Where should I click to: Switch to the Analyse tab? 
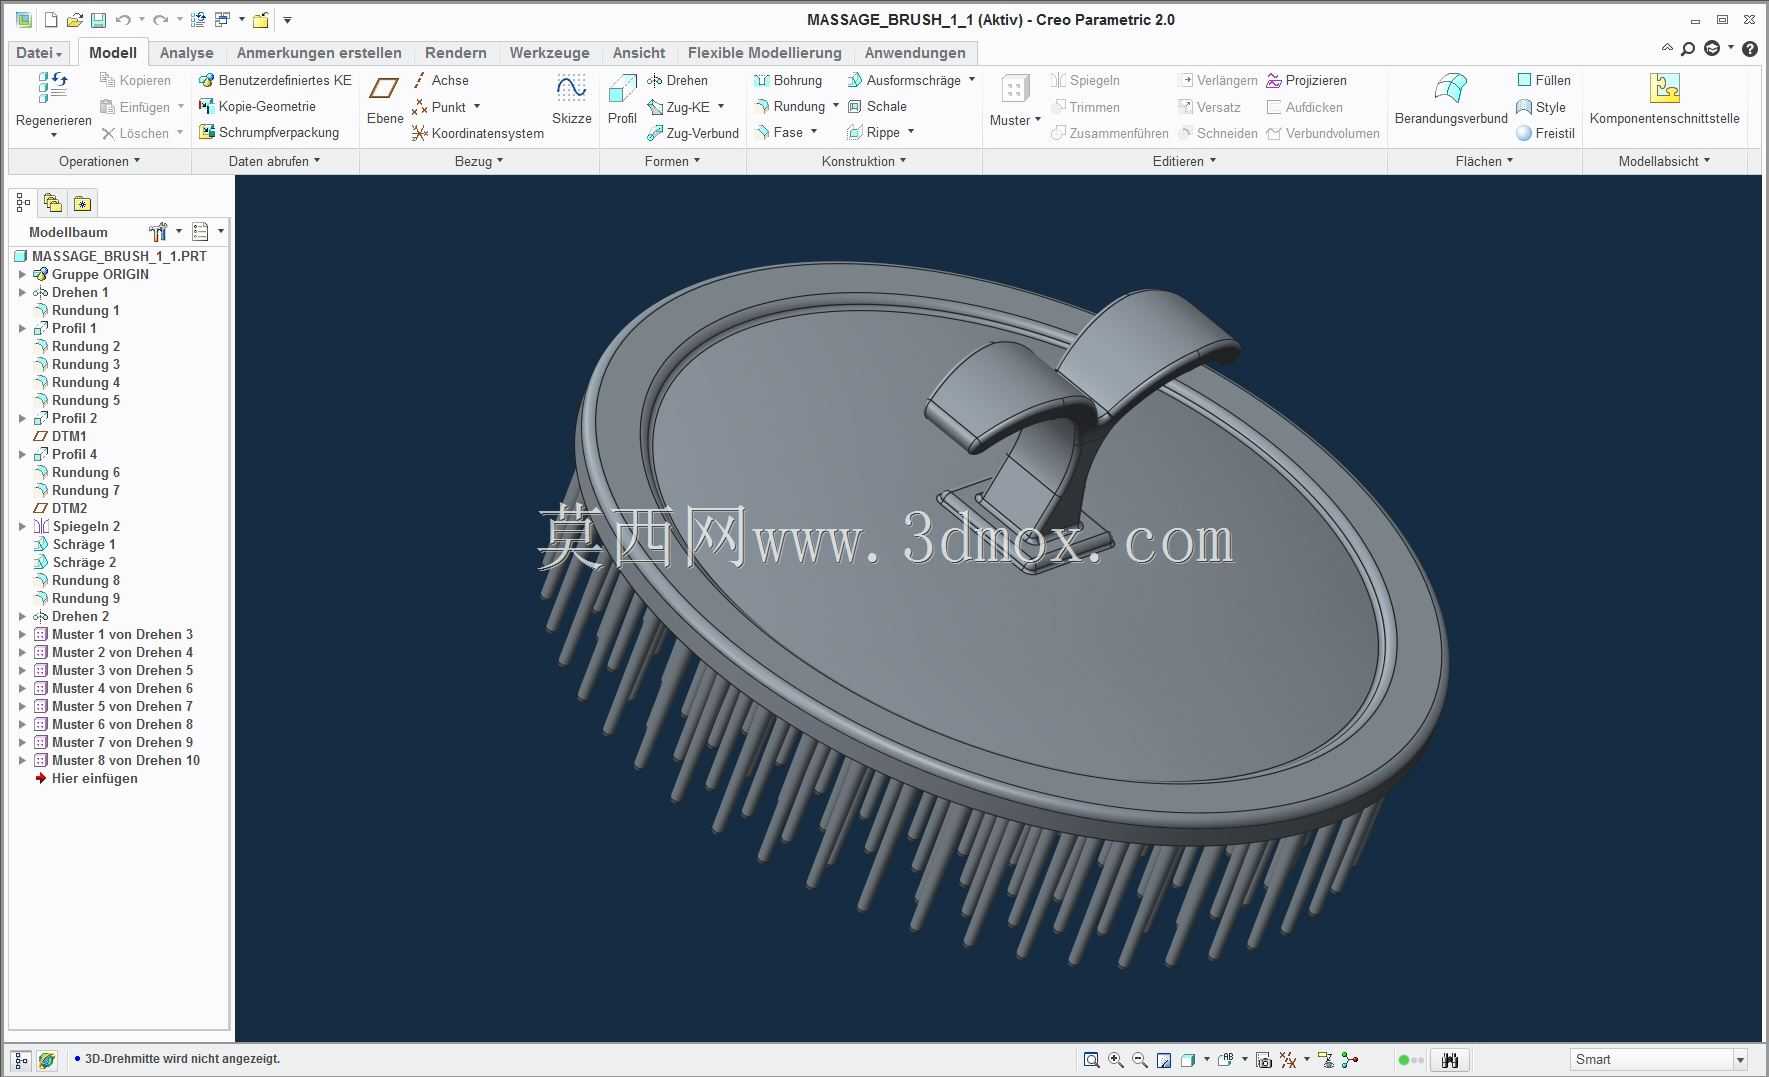[186, 53]
